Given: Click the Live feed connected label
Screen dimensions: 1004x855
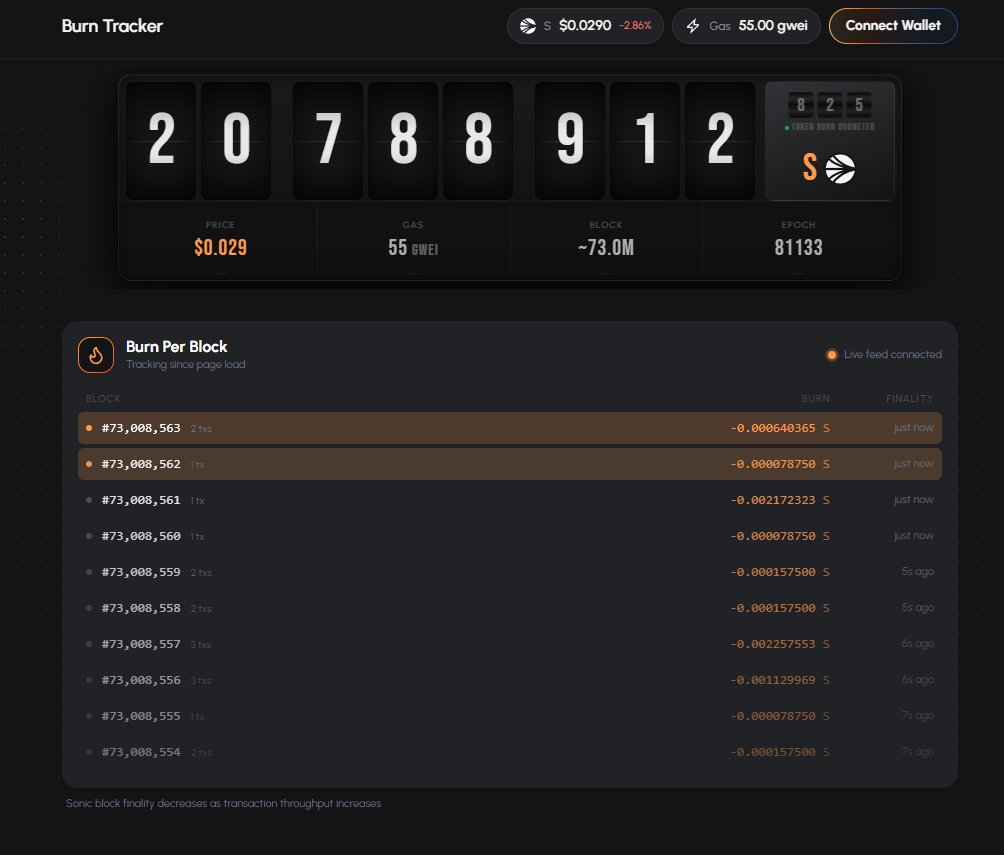Looking at the screenshot, I should pos(893,354).
